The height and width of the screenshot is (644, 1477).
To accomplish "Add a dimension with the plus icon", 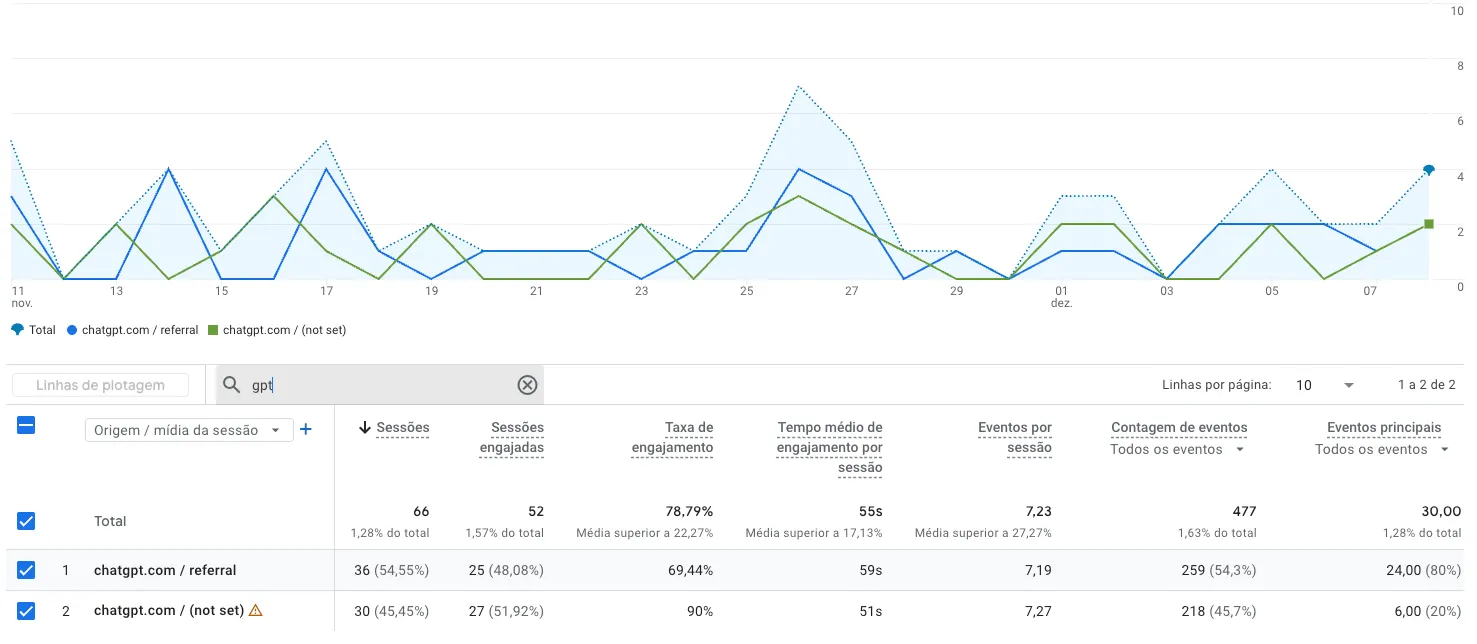I will 306,429.
